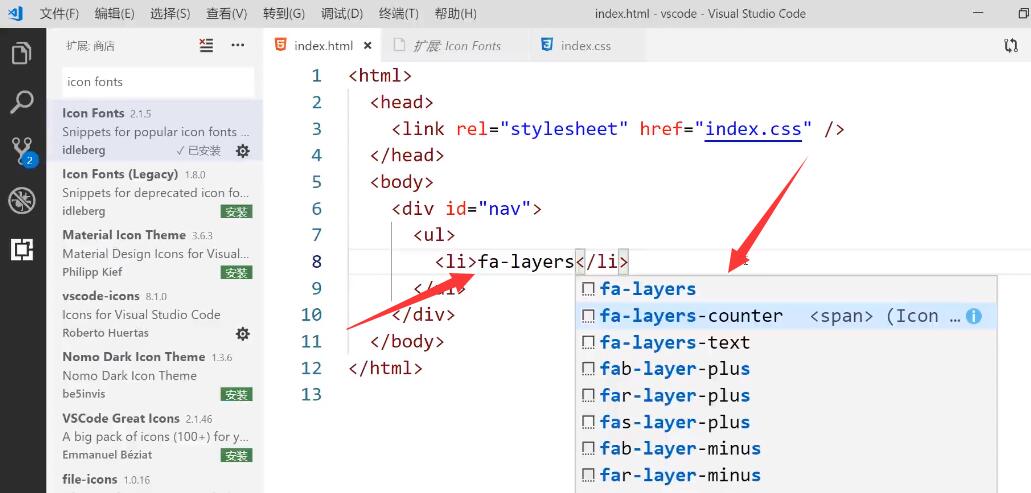The height and width of the screenshot is (493, 1031).
Task: Open the 选择(S) menu
Action: point(170,13)
